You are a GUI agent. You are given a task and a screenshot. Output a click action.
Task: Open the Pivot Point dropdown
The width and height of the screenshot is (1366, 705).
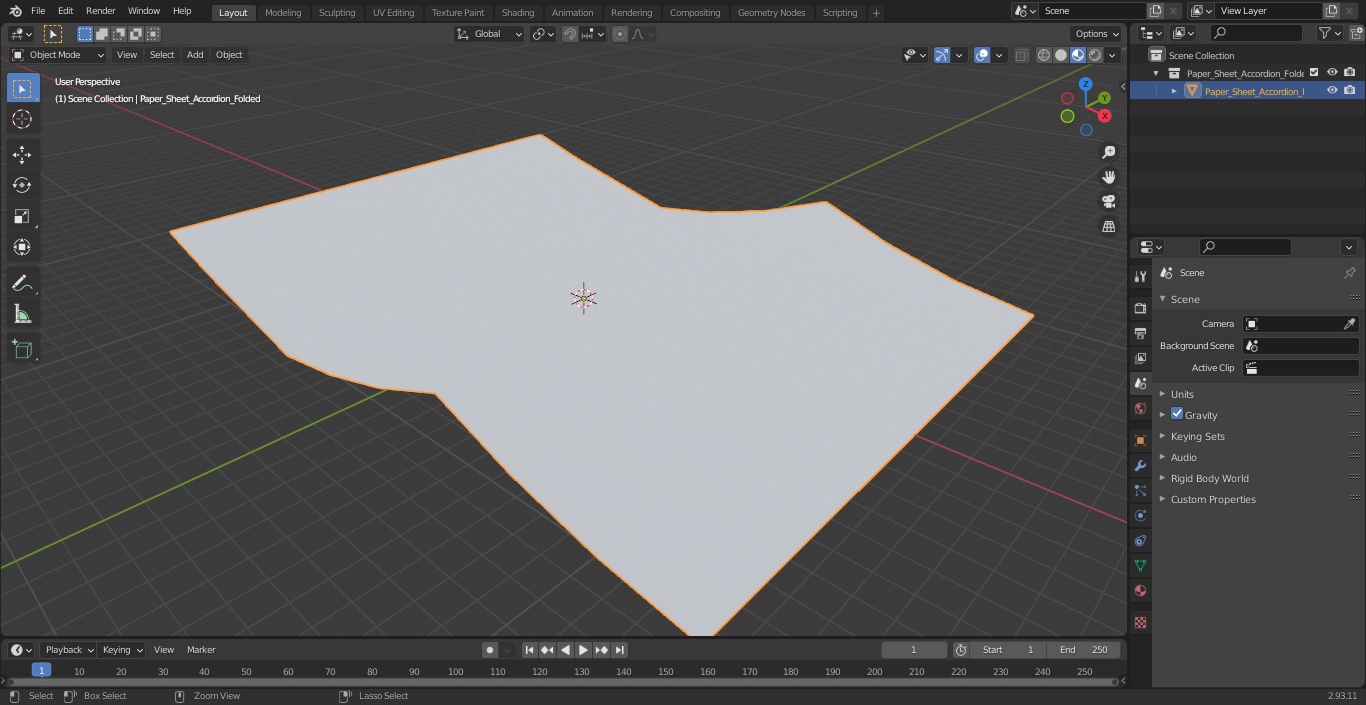[x=543, y=34]
